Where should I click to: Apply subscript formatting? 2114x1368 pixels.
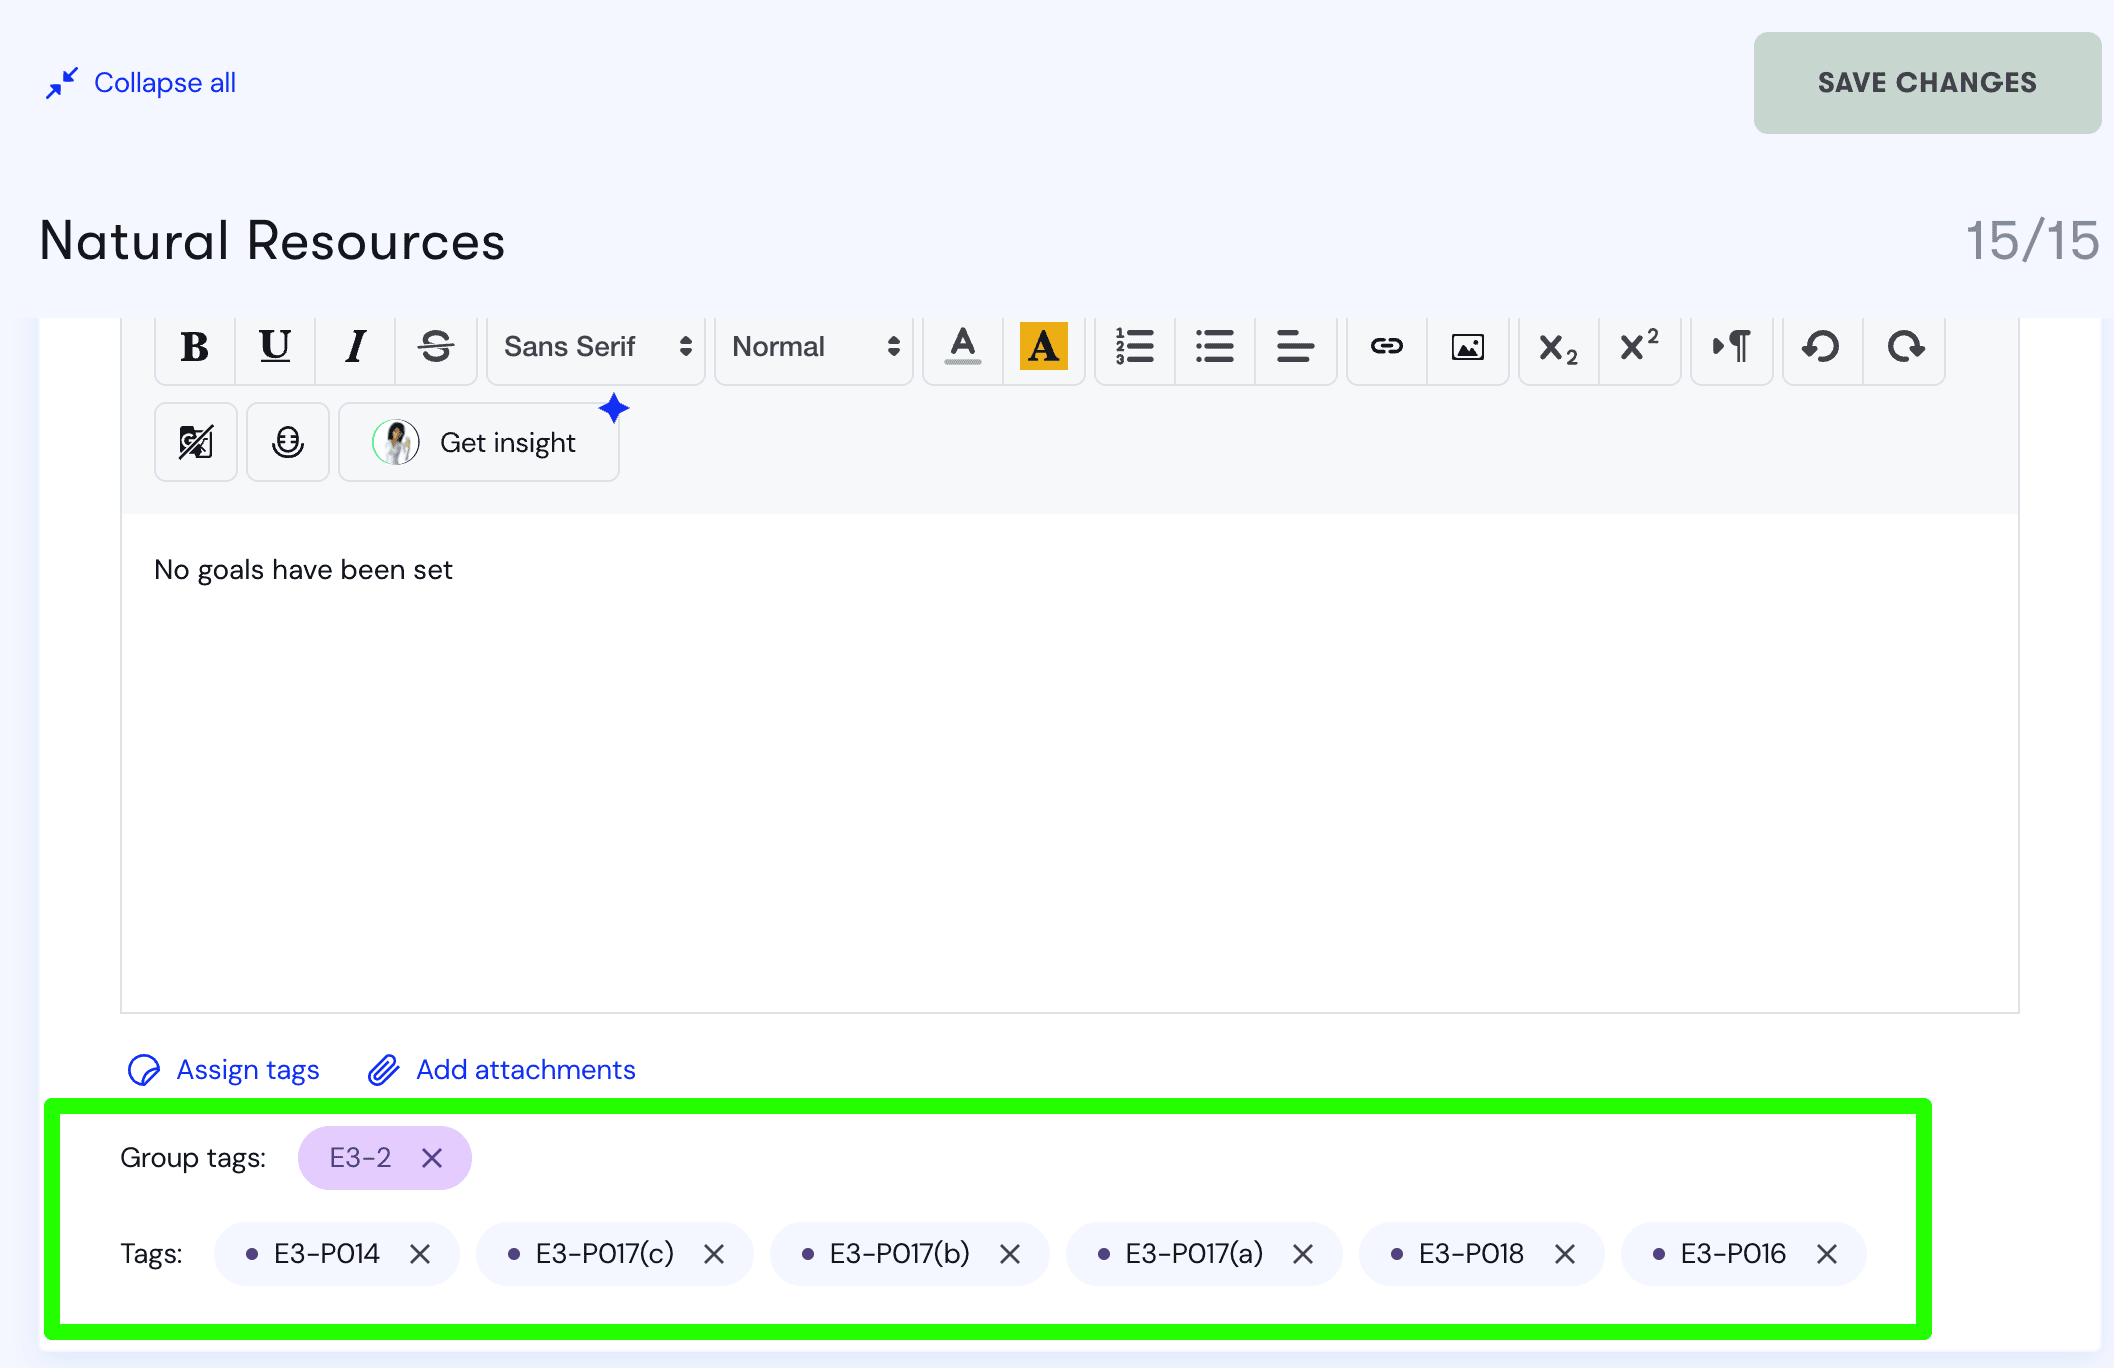click(1559, 347)
